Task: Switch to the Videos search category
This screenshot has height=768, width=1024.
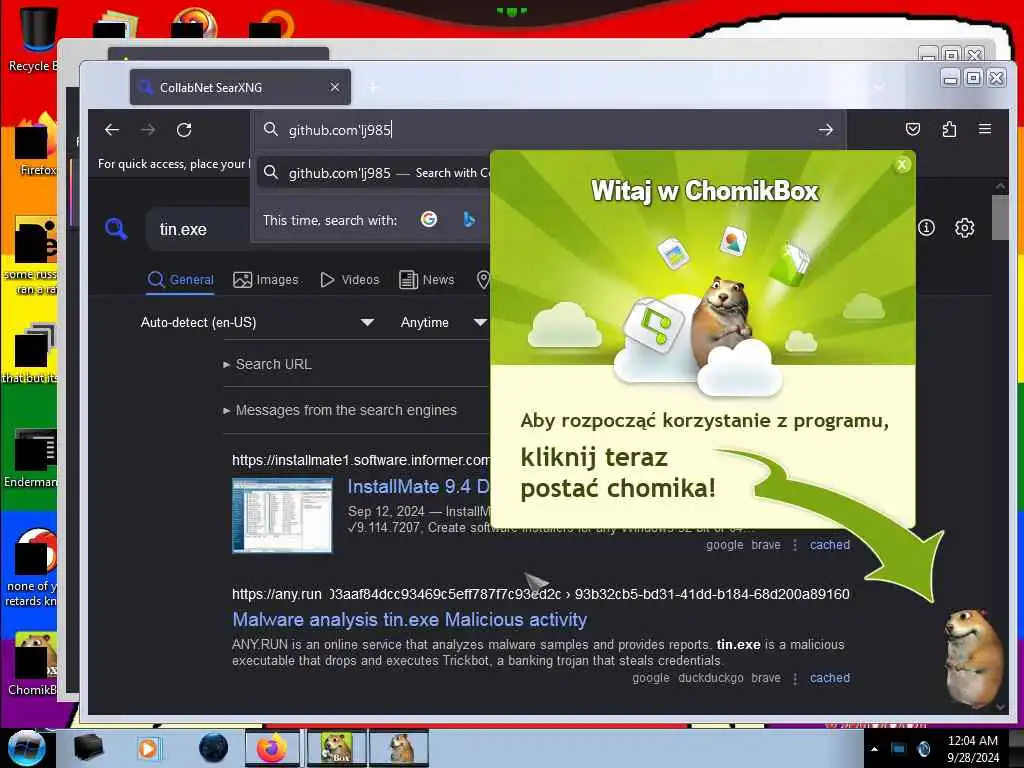Action: [349, 280]
